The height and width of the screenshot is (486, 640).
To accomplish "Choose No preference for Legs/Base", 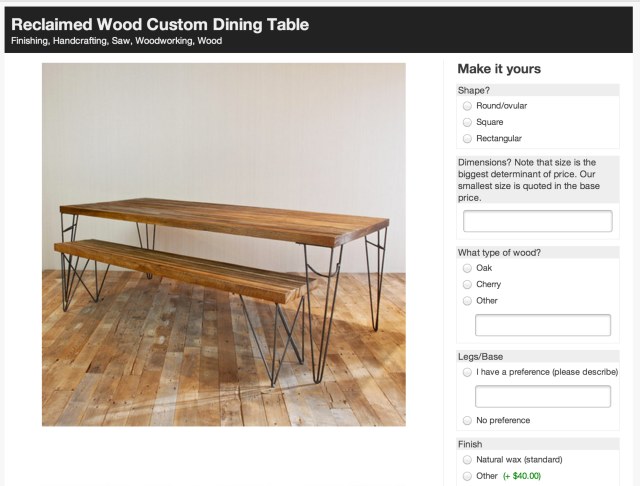I will [467, 420].
